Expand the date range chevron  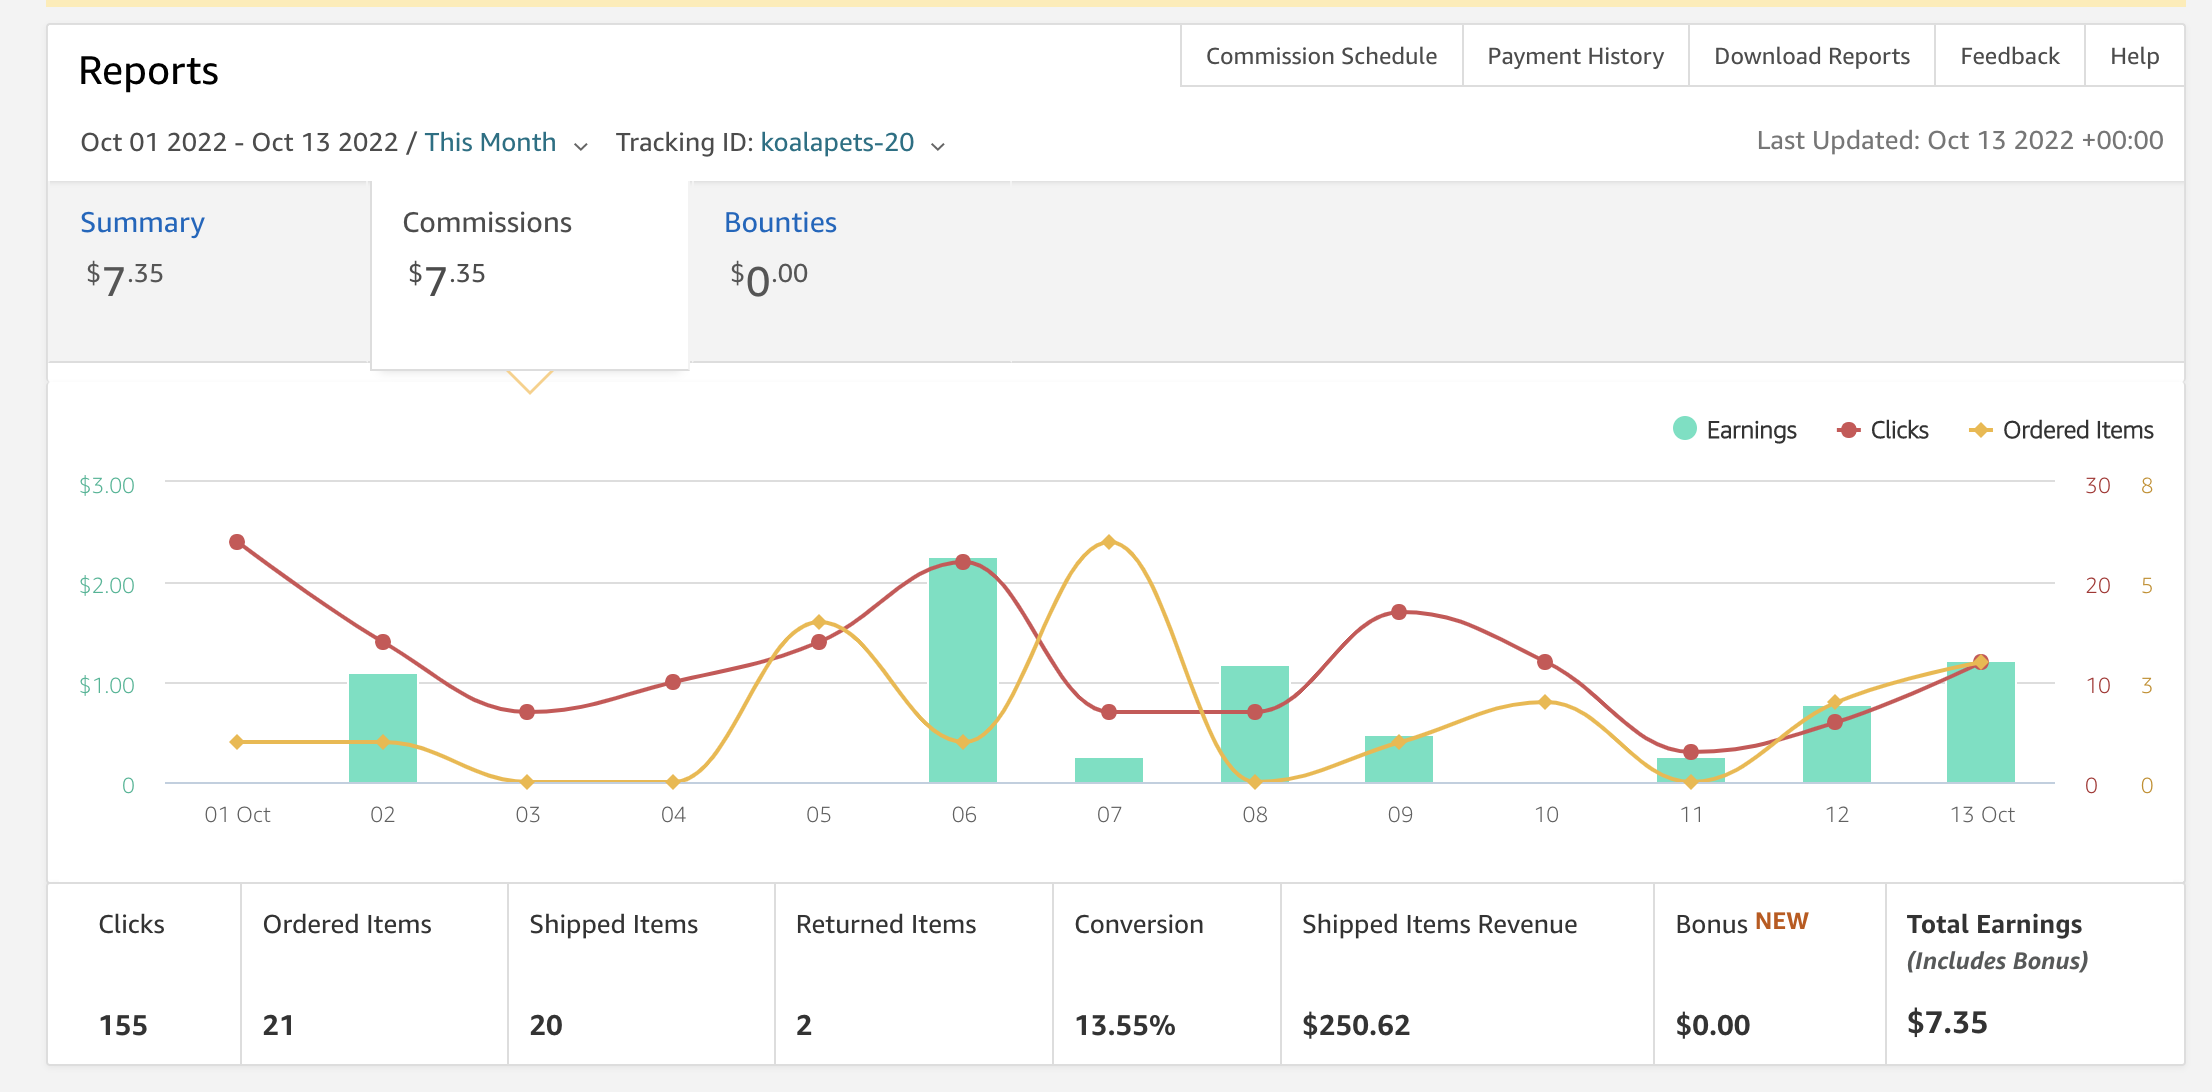click(580, 146)
